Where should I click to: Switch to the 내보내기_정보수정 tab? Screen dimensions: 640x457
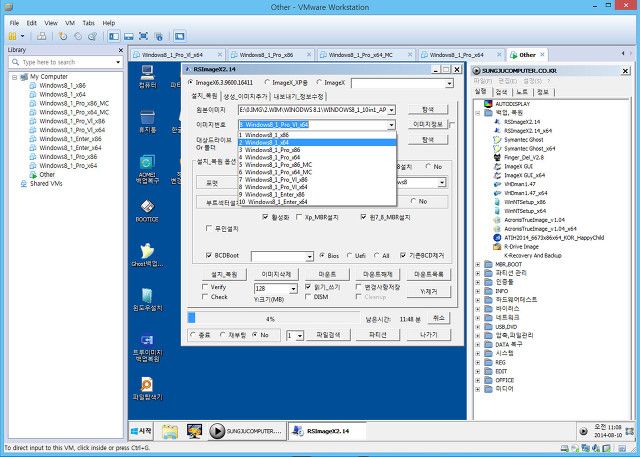pyautogui.click(x=298, y=96)
